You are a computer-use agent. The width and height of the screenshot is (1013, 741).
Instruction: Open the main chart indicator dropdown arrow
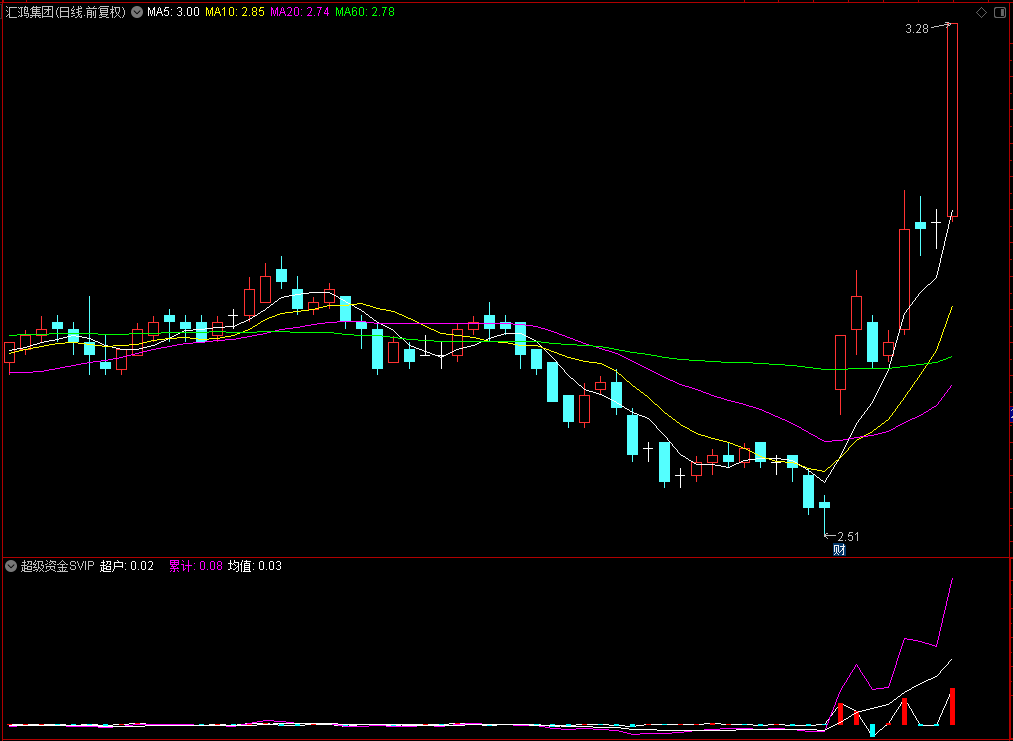(137, 12)
